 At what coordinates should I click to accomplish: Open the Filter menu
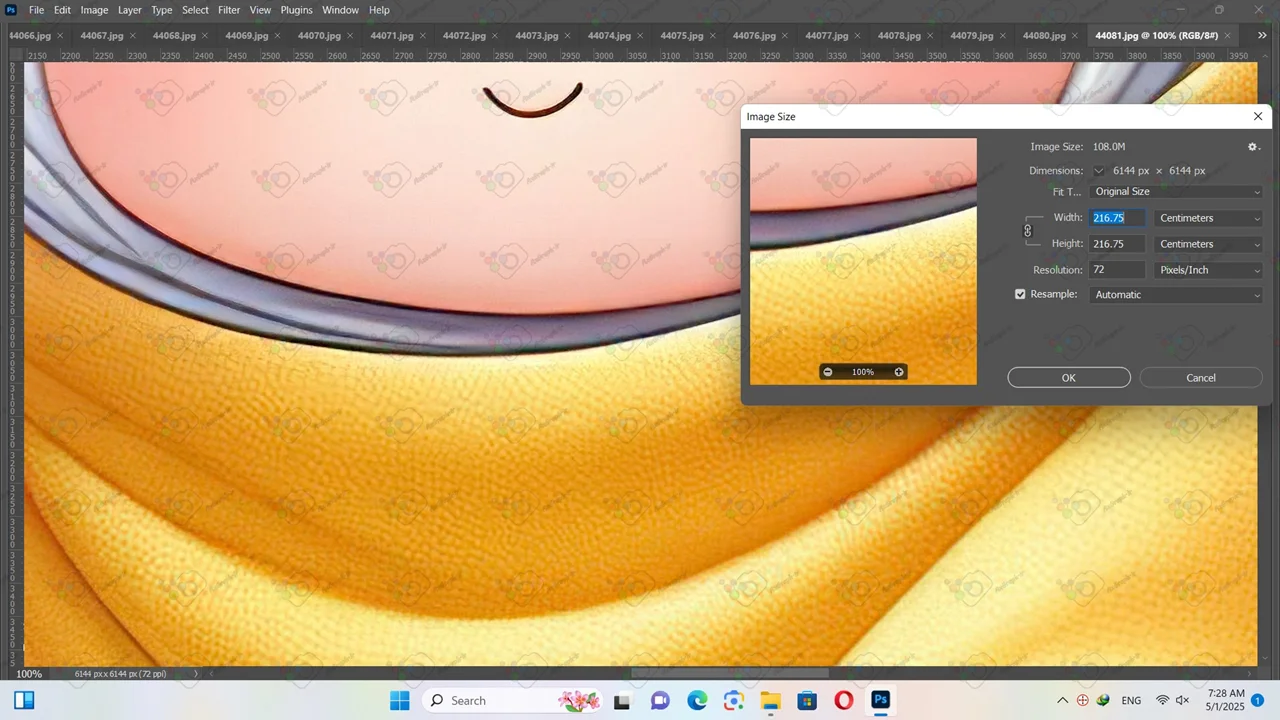(x=229, y=10)
